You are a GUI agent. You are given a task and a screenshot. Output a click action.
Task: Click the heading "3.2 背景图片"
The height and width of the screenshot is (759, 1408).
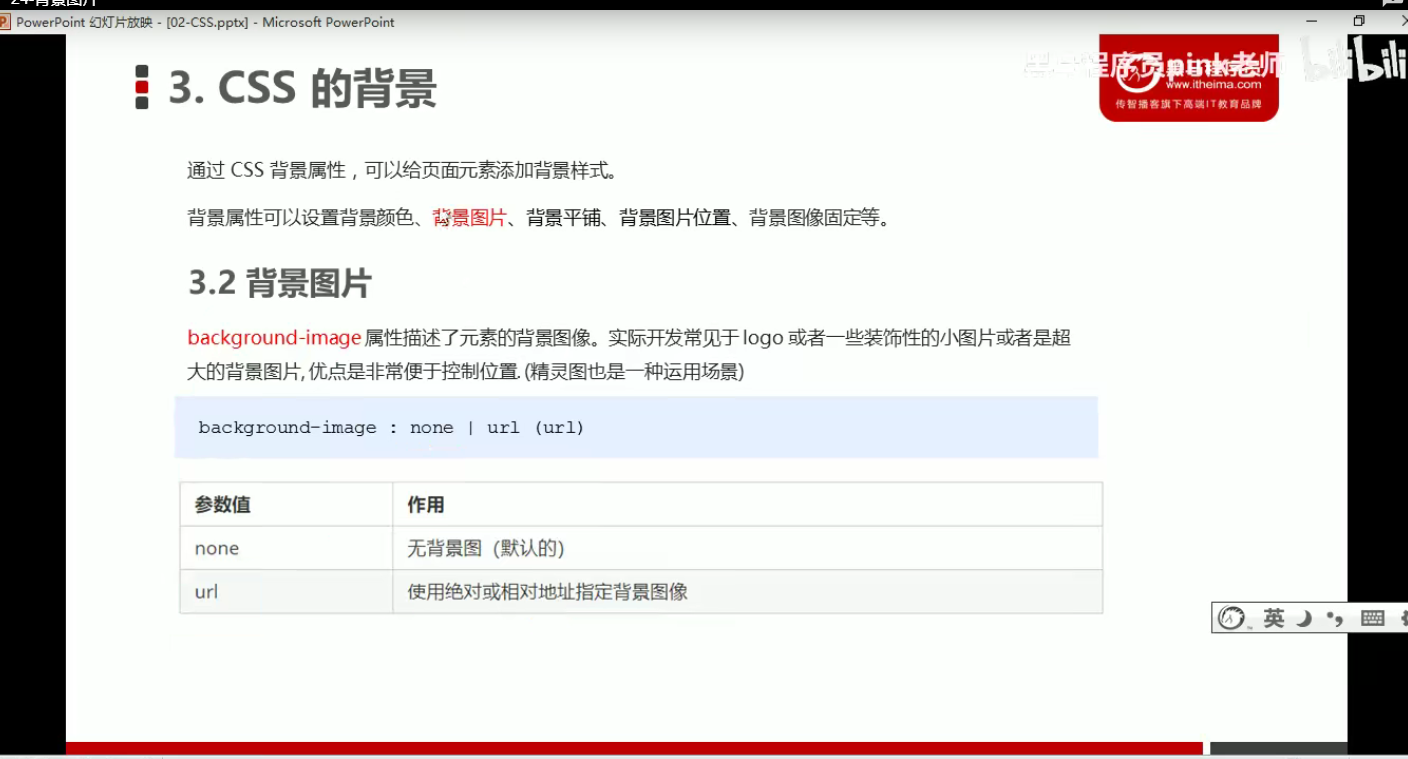tap(280, 283)
